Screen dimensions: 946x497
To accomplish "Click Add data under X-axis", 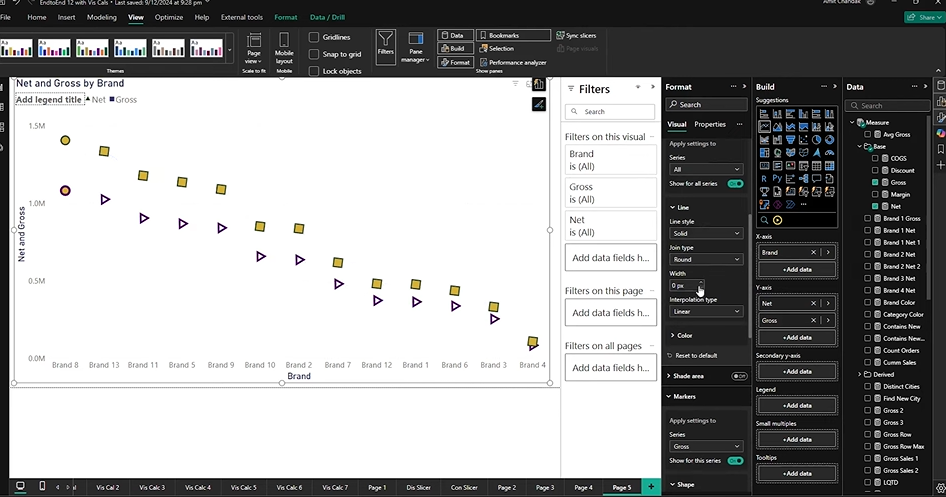I will point(797,270).
